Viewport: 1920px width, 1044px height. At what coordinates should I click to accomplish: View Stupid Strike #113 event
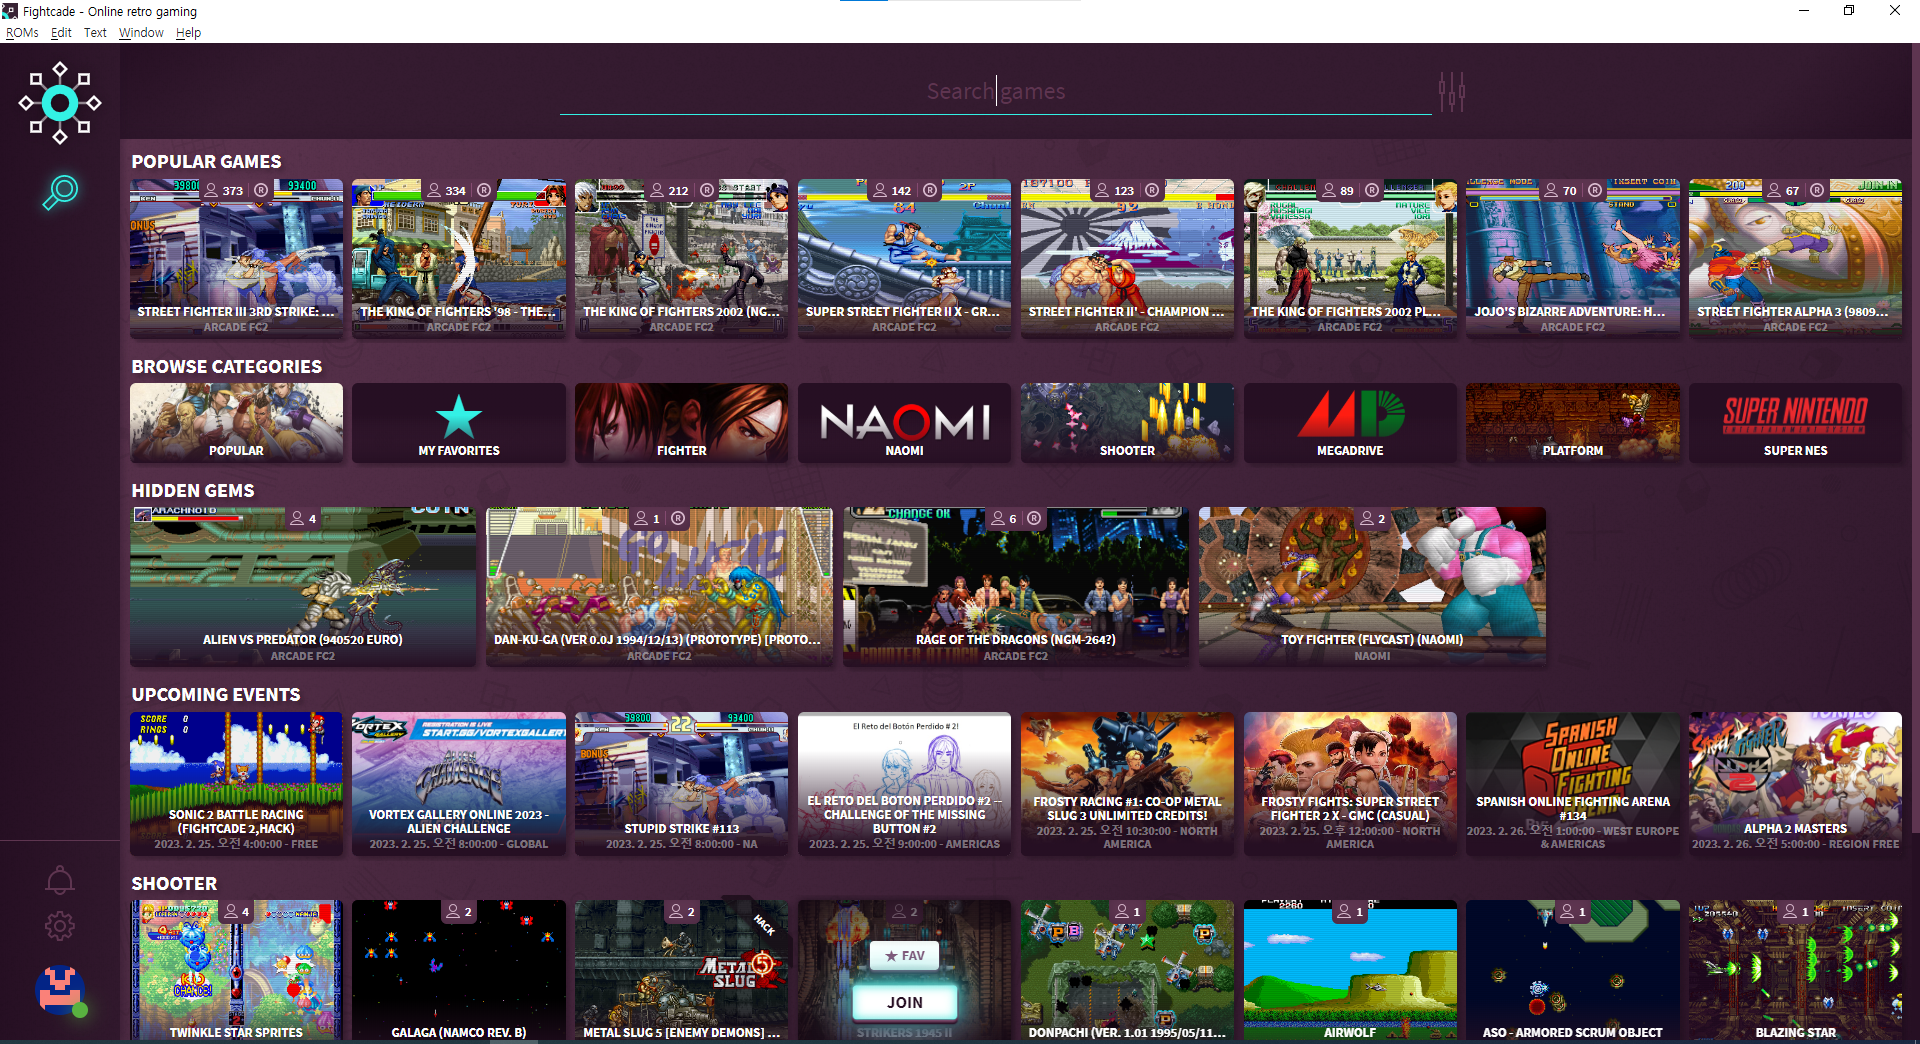point(681,783)
